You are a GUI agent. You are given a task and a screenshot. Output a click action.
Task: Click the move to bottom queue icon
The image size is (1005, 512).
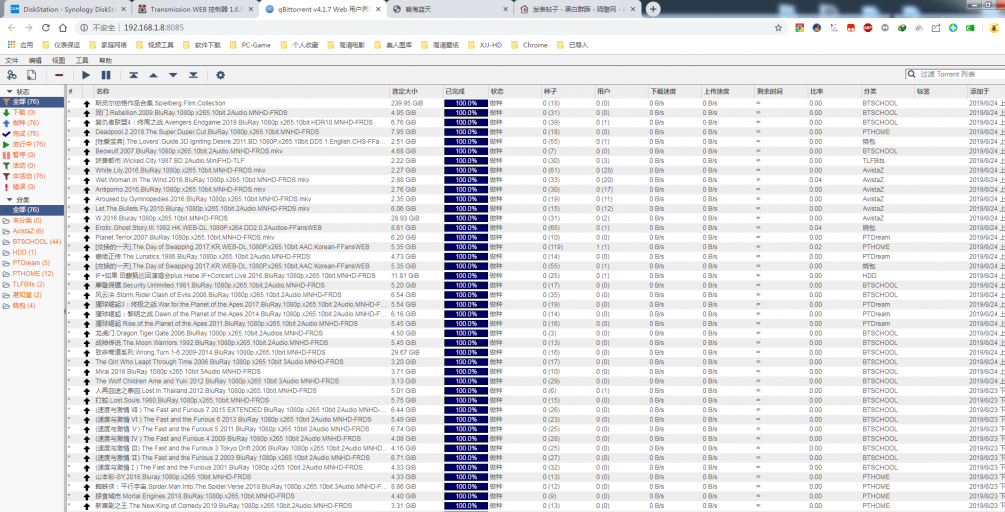193,75
